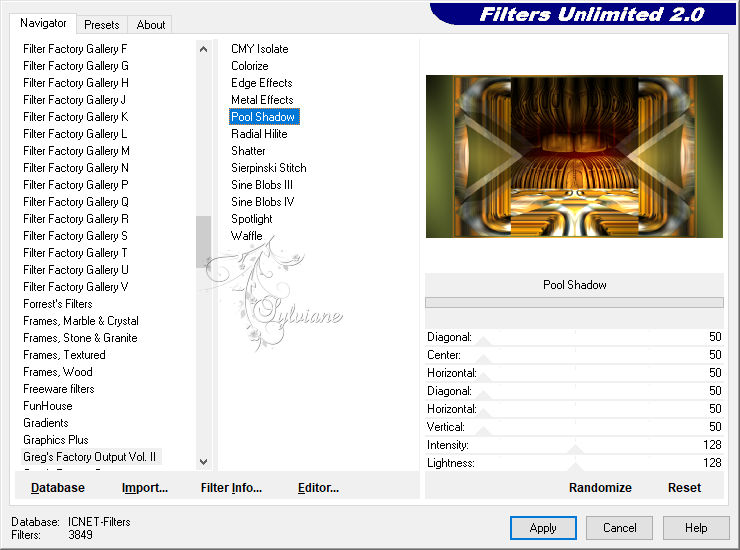The height and width of the screenshot is (550, 740).
Task: Select Freeware filters category
Action: 59,389
